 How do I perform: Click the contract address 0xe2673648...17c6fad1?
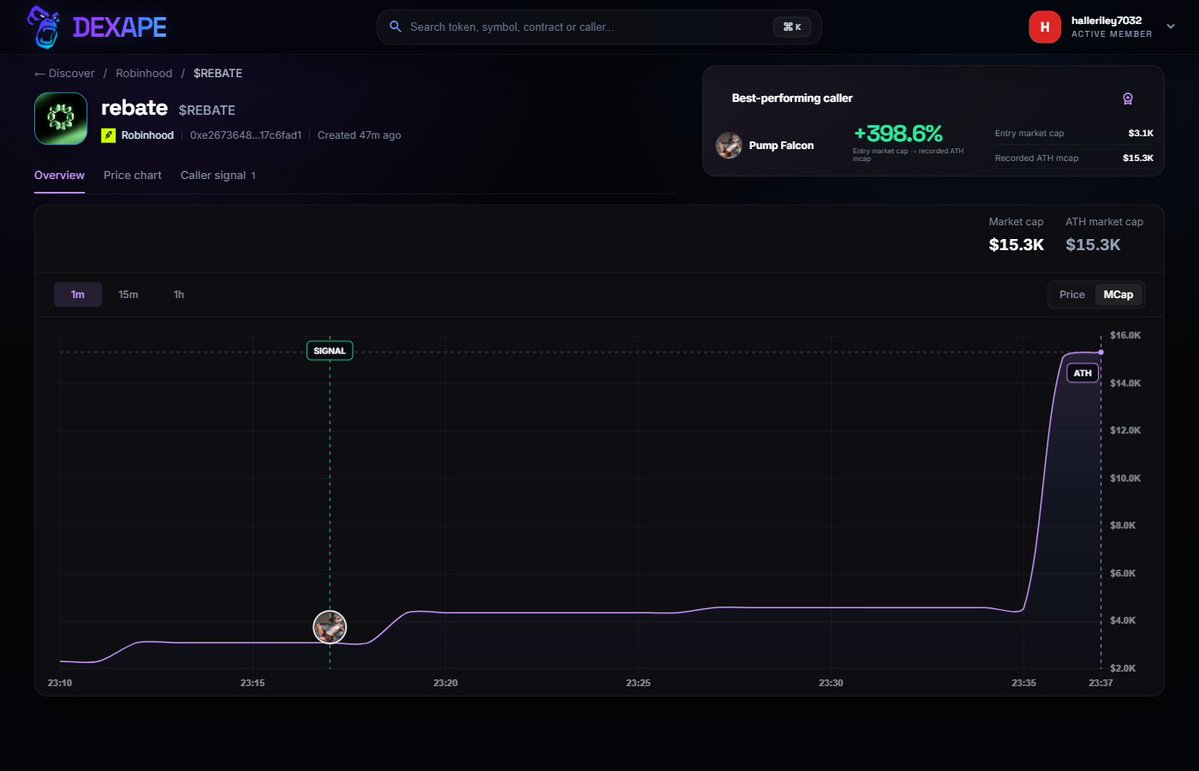coord(245,135)
